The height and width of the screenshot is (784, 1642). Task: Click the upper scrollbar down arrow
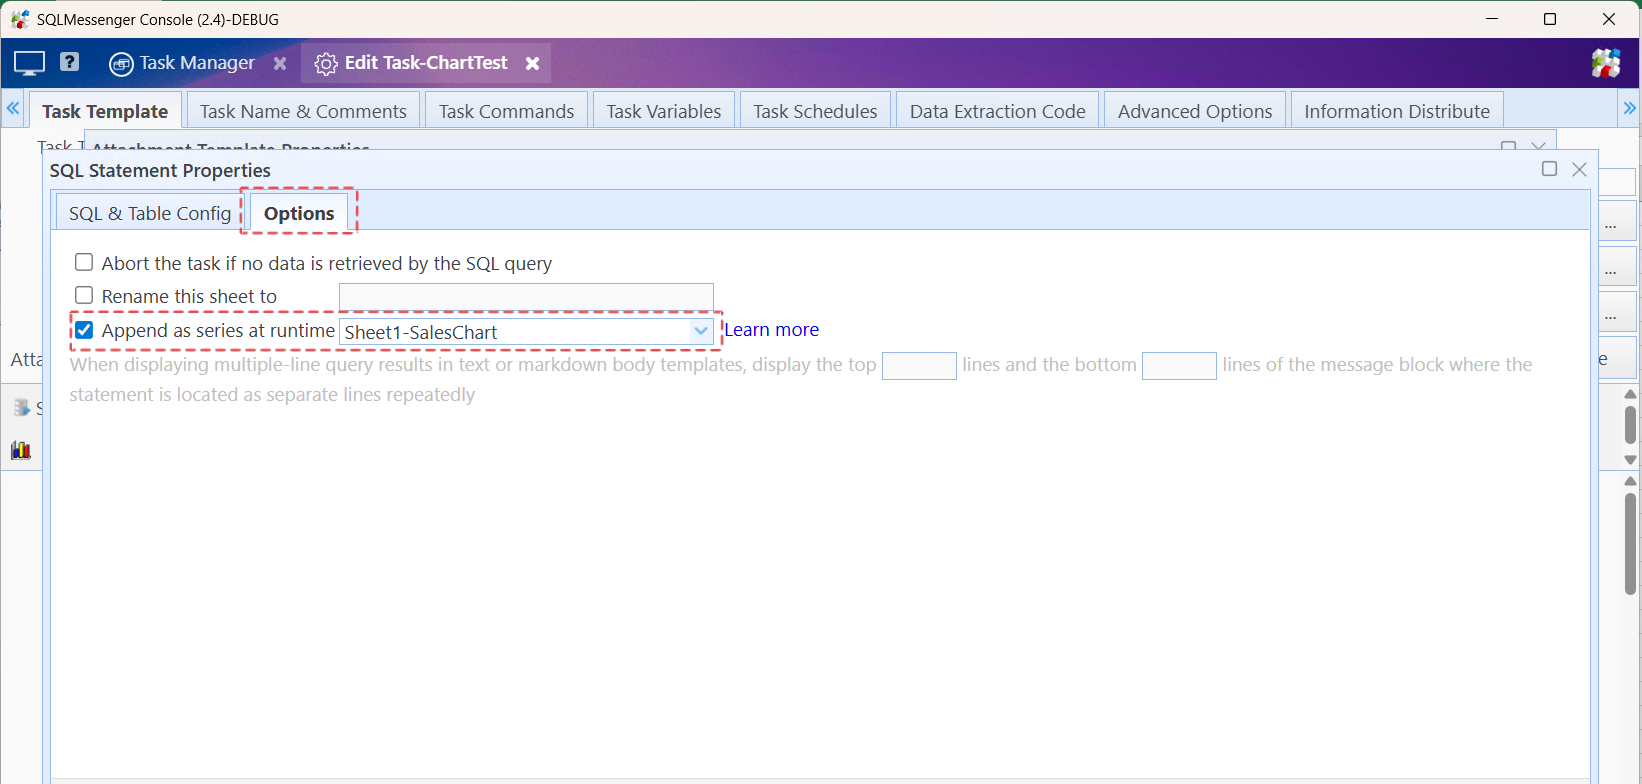[x=1630, y=460]
